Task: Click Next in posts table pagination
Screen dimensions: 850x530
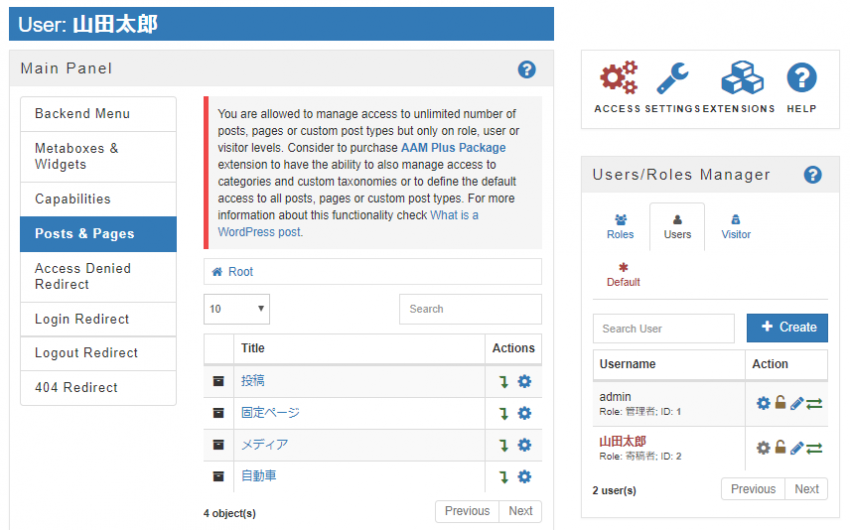Action: coord(520,511)
